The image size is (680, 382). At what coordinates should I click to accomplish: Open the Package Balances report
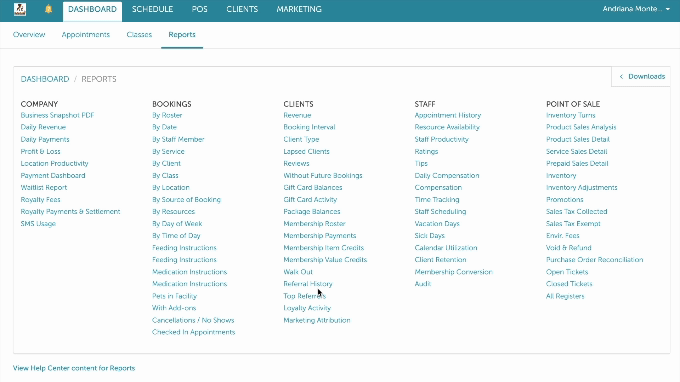point(312,212)
